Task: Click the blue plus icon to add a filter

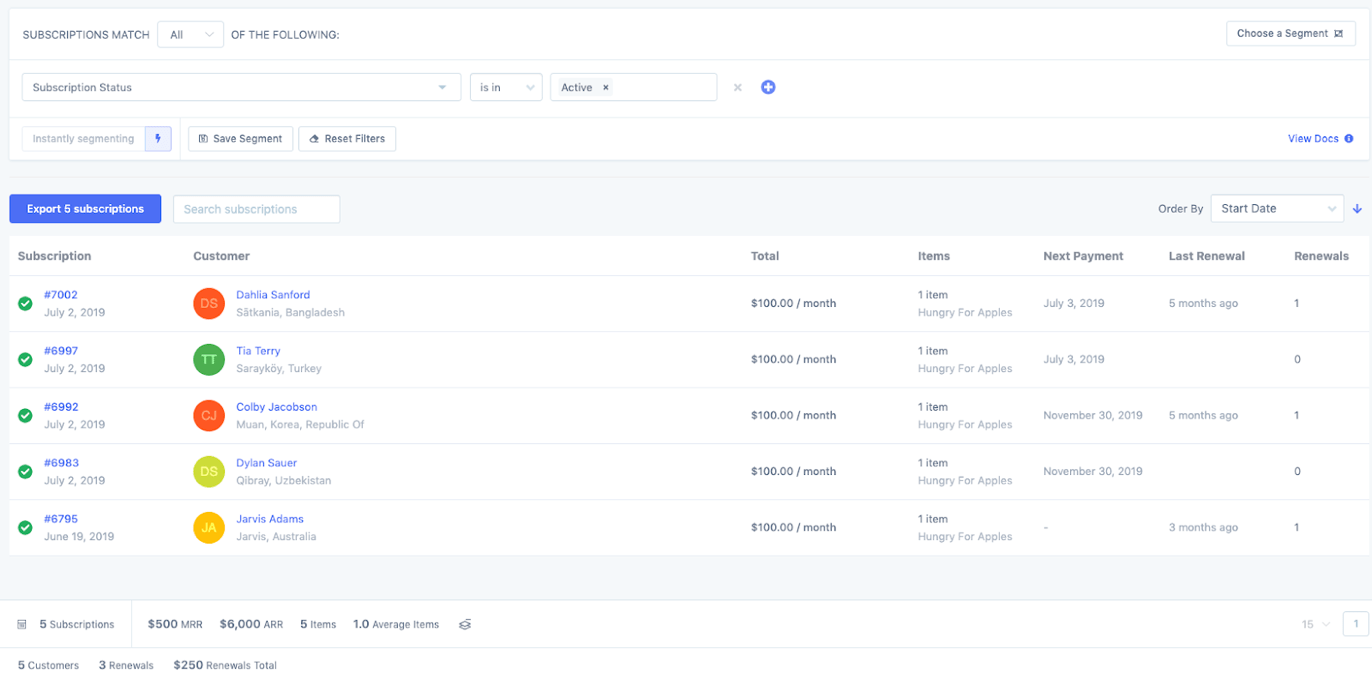Action: tap(768, 87)
